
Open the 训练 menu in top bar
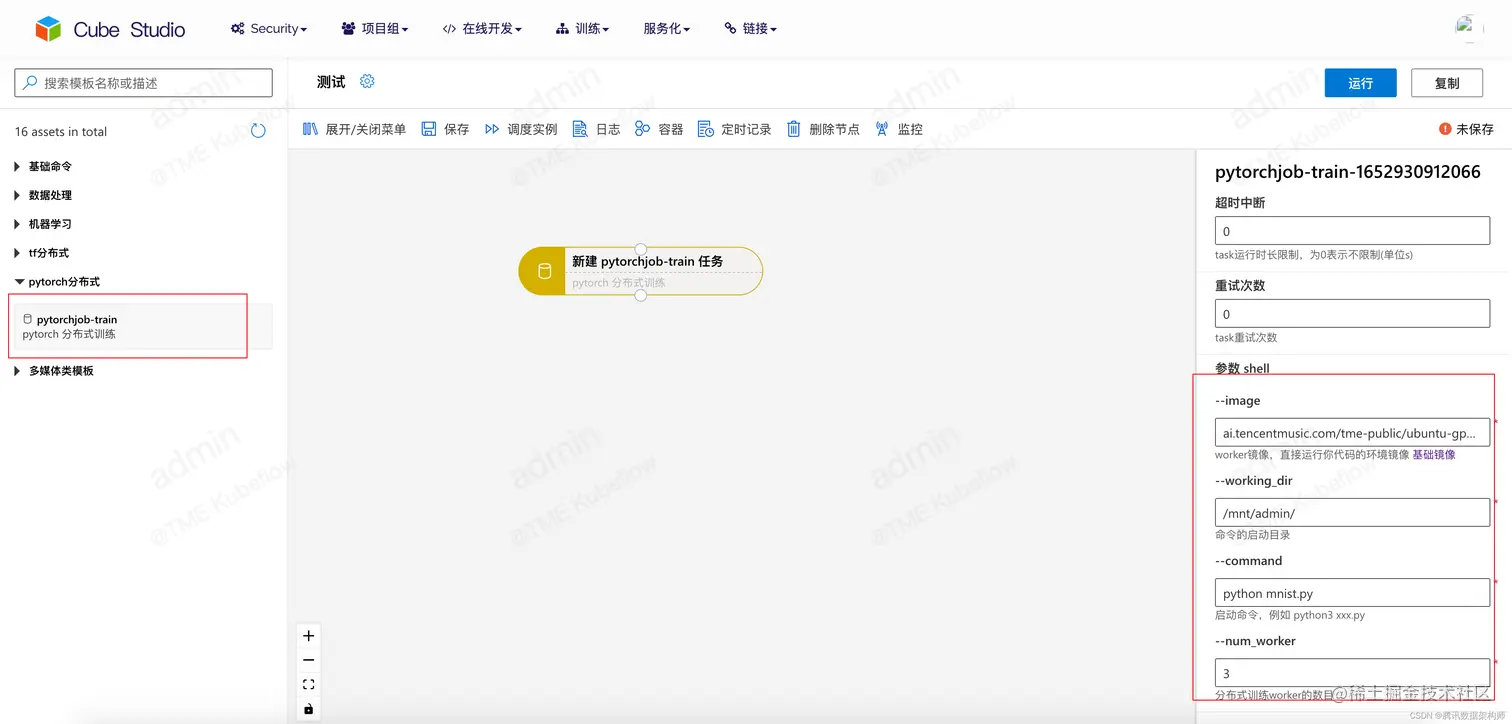(582, 28)
